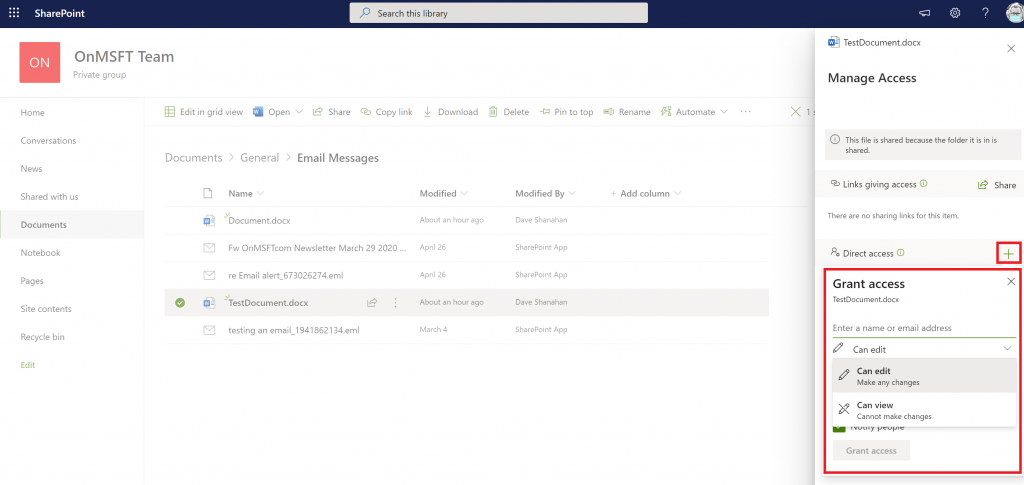Screen dimensions: 1024x485
Task: Click info icon next to Links giving access
Action: tap(923, 184)
